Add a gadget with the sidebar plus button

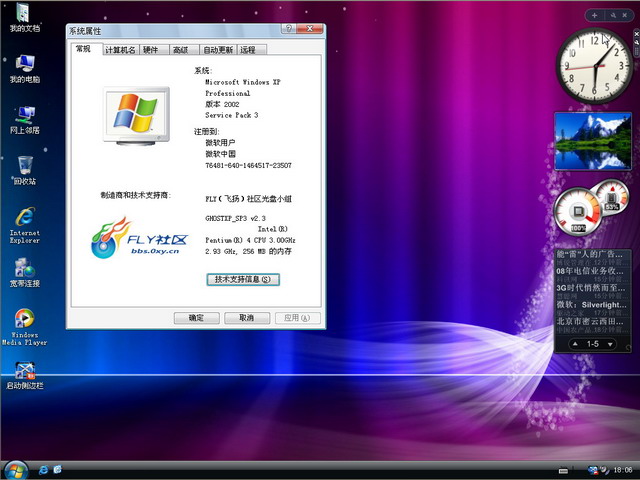point(594,15)
